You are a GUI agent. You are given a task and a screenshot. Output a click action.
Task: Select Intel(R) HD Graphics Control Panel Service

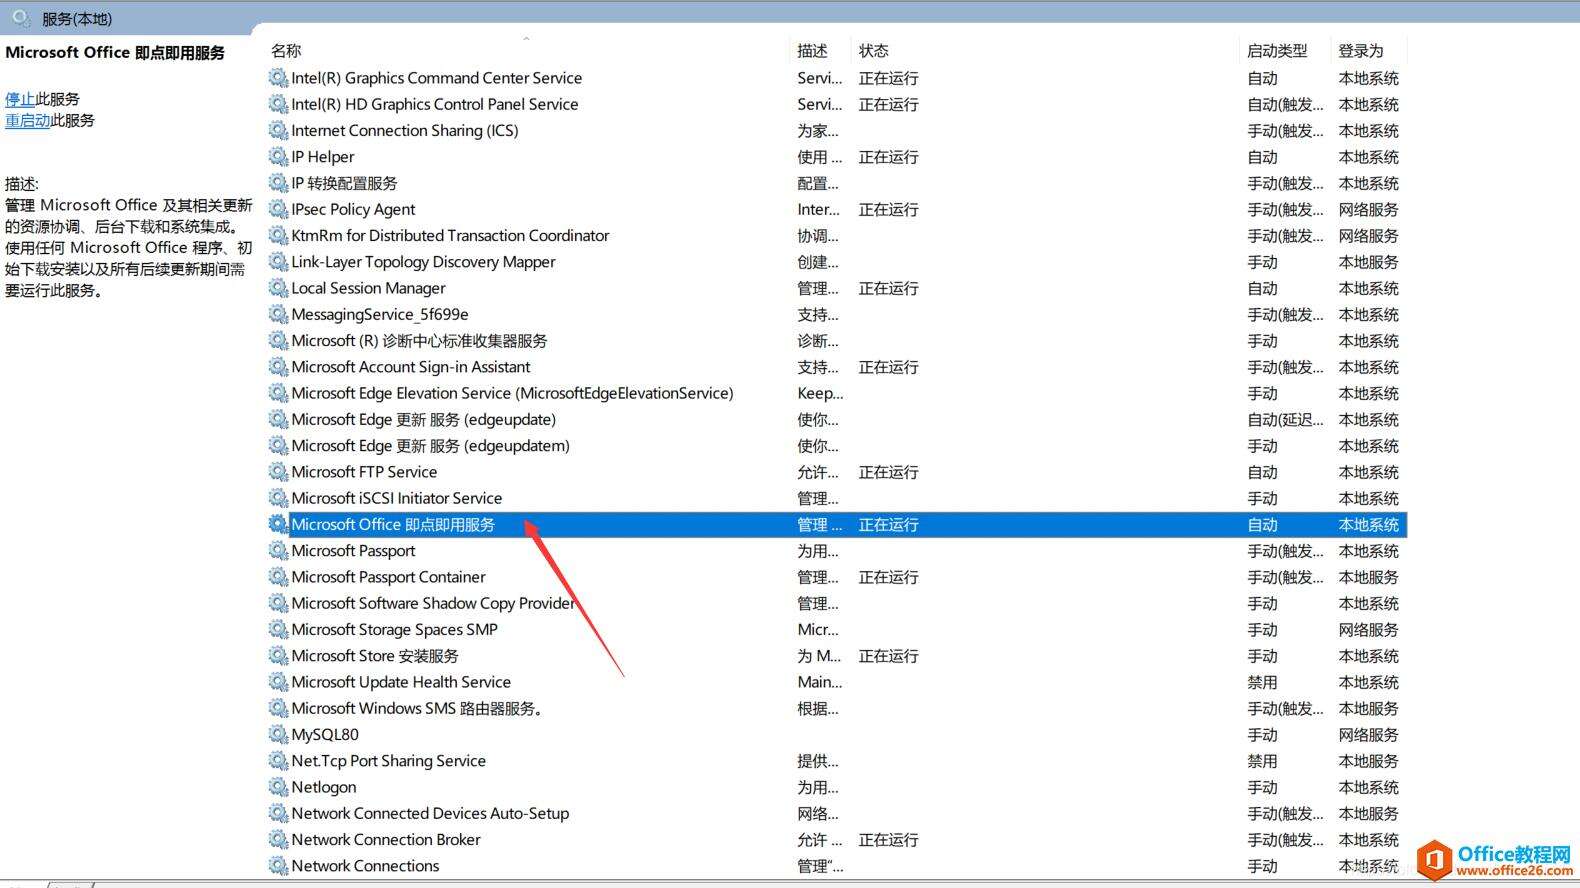click(435, 104)
